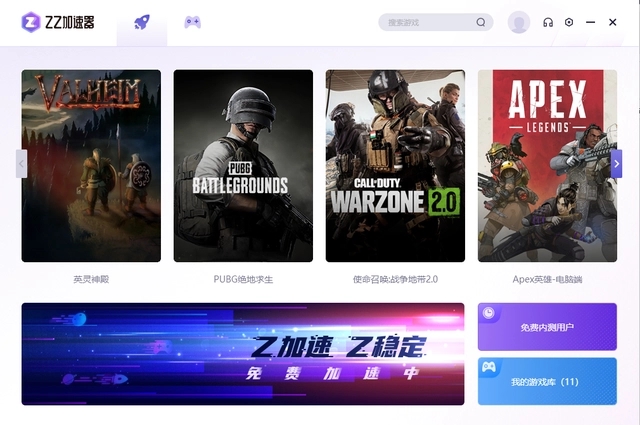This screenshot has height=425, width=640.
Task: Select the Valheim game cover
Action: click(91, 166)
